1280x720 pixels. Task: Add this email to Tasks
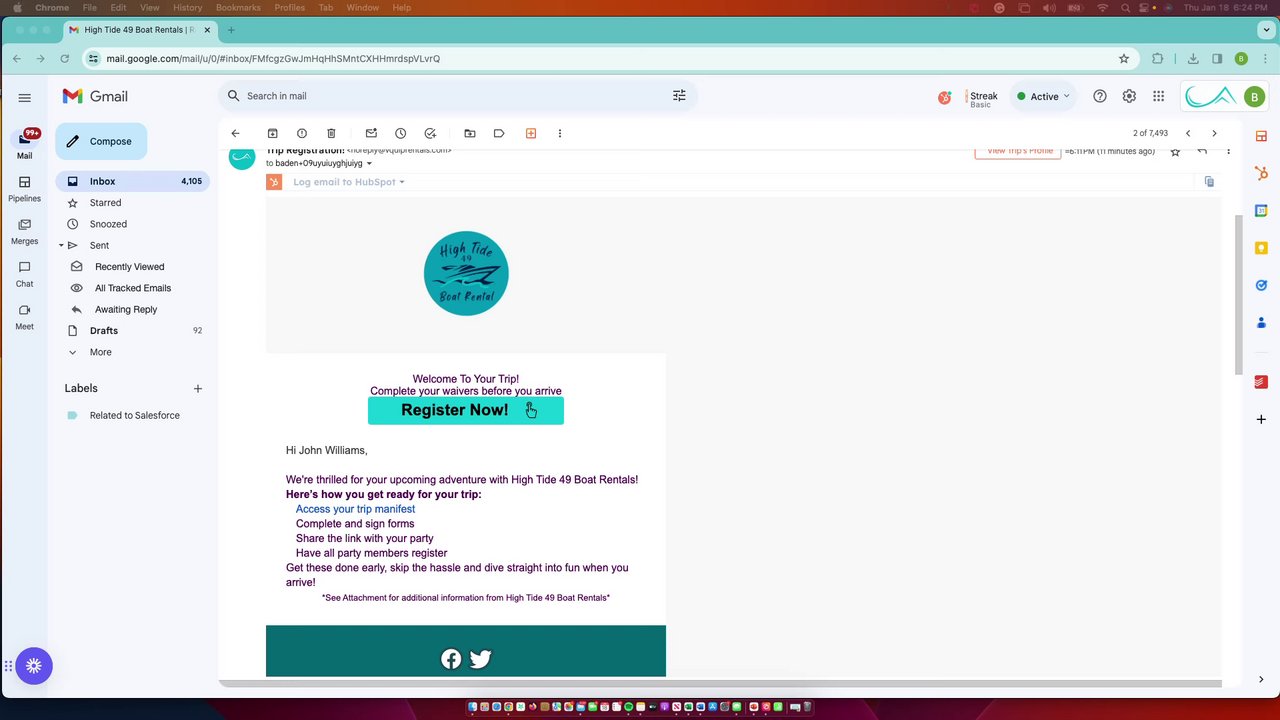point(430,133)
